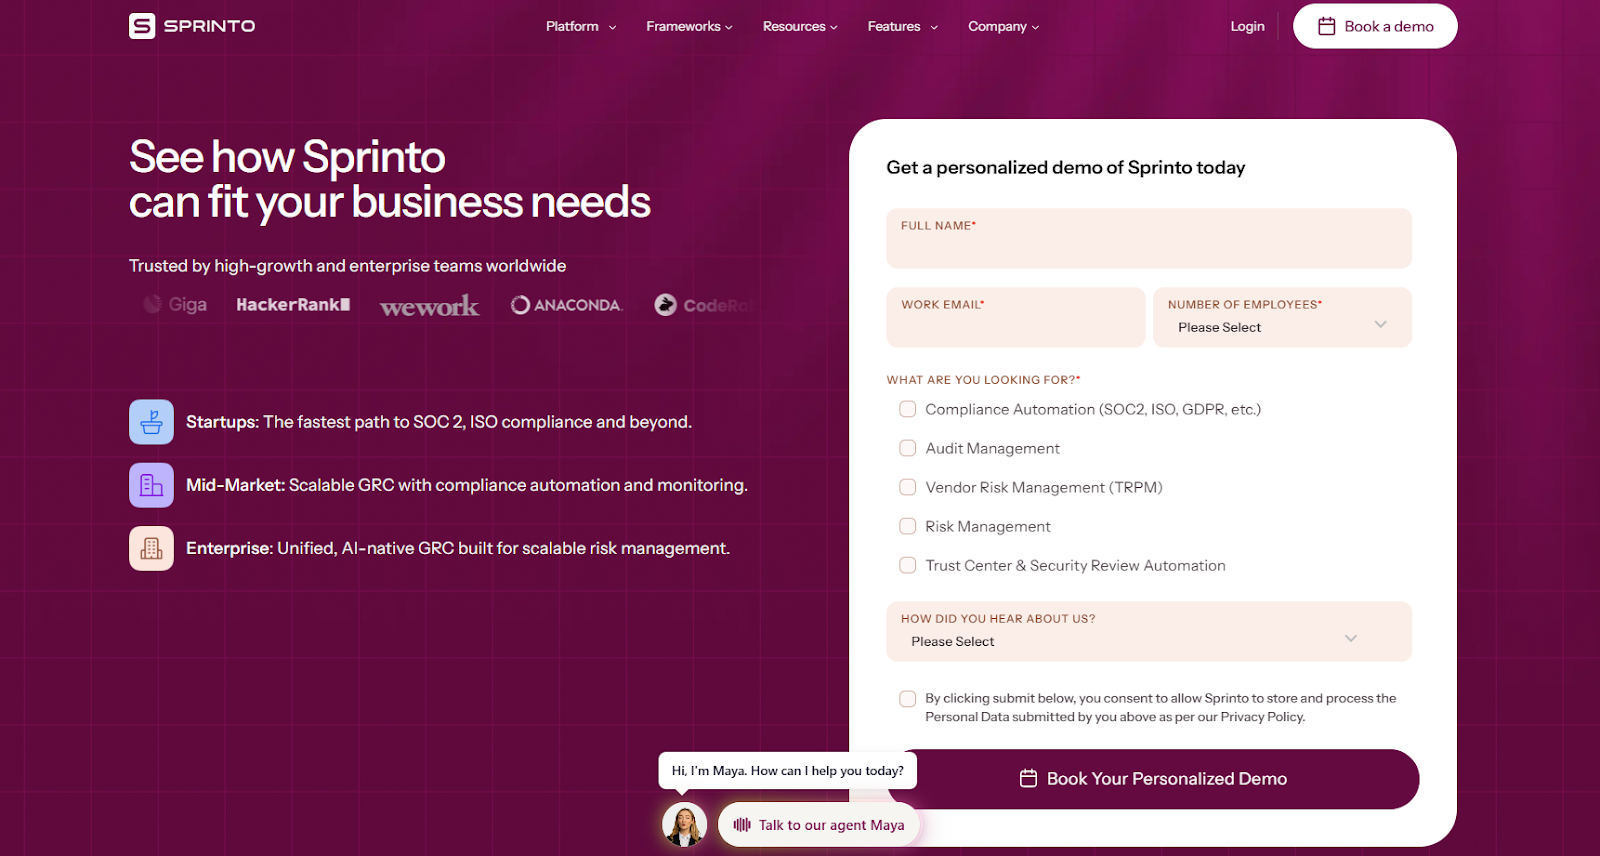Click the Full Name input field

click(x=1149, y=238)
